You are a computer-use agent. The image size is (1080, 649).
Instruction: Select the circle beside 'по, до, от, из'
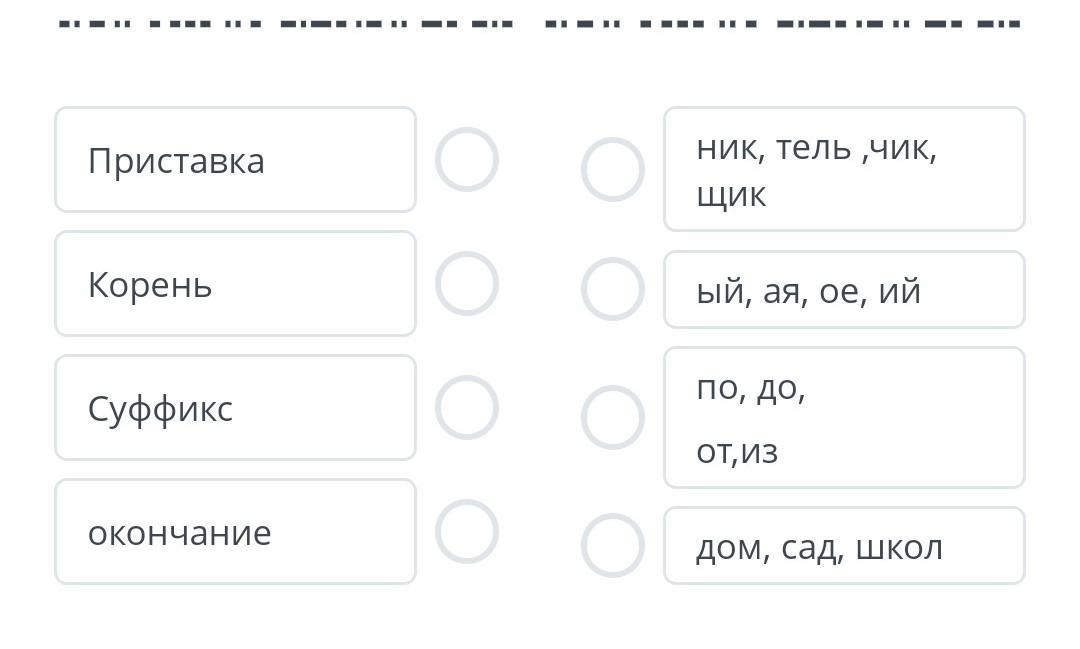coord(613,418)
